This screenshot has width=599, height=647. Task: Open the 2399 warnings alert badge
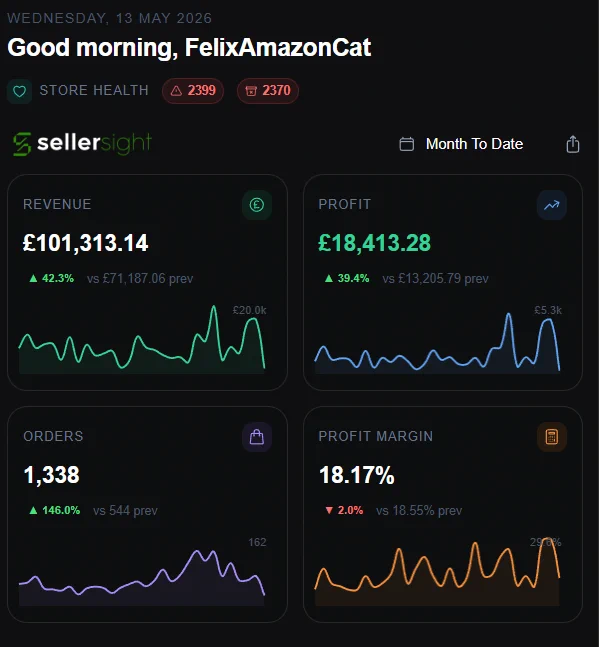[x=193, y=91]
